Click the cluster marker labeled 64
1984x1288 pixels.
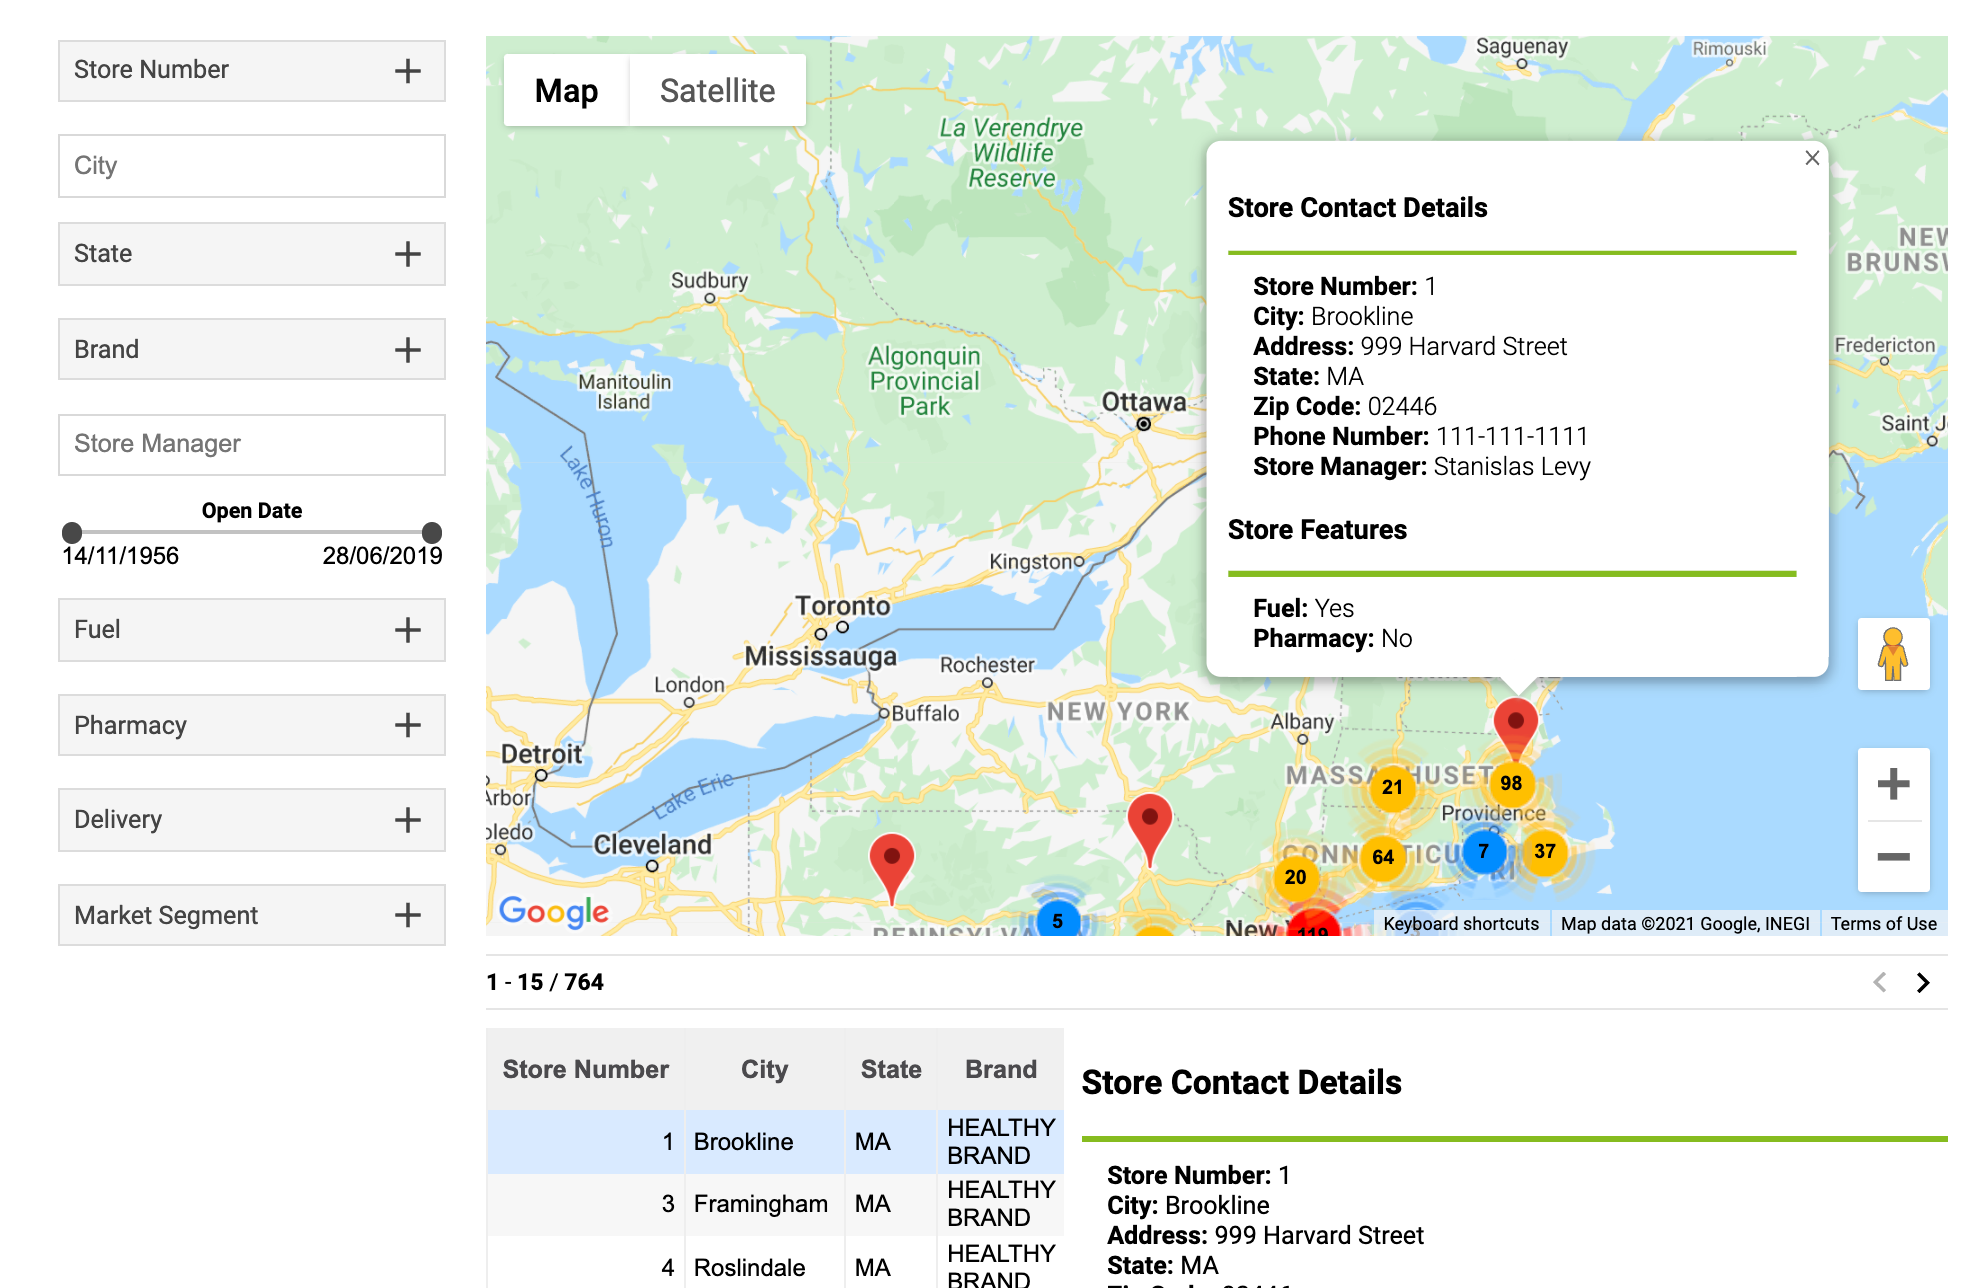pos(1383,857)
